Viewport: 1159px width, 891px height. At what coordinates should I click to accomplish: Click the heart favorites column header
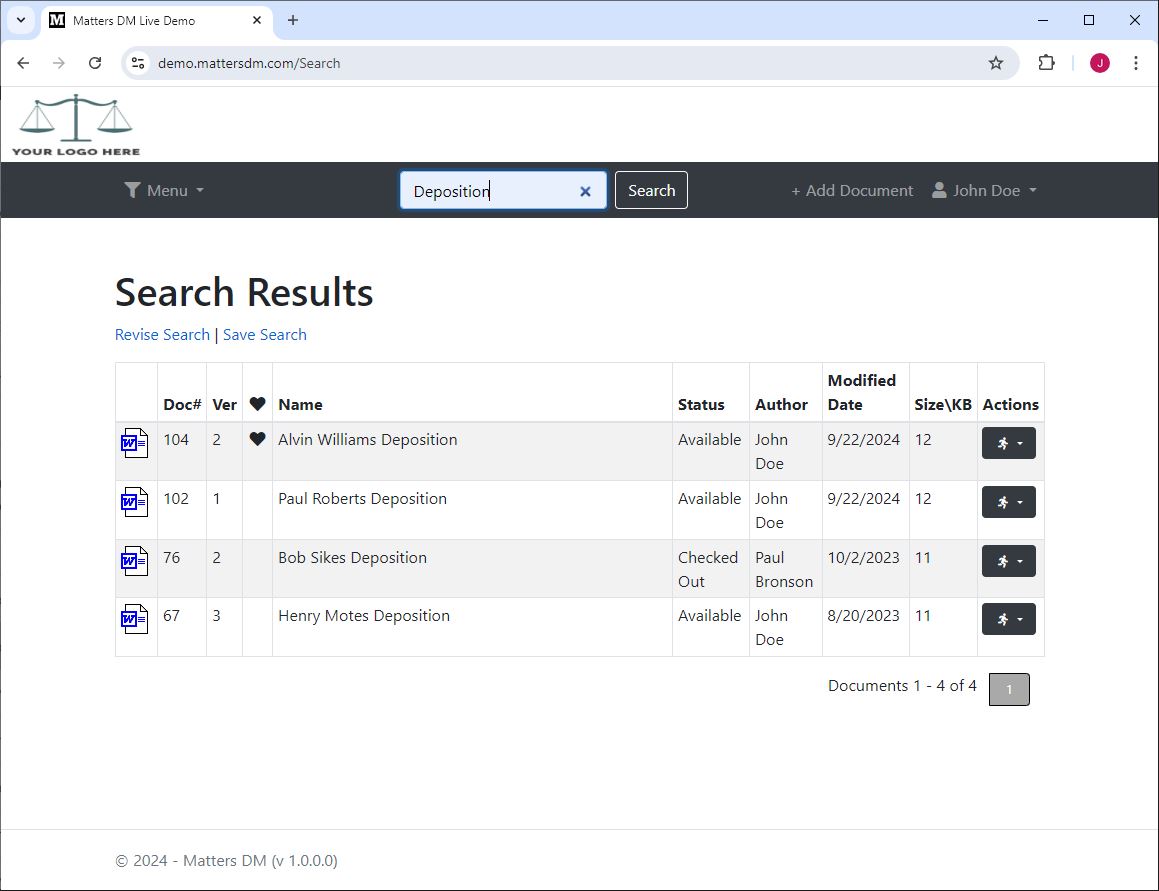pos(257,404)
